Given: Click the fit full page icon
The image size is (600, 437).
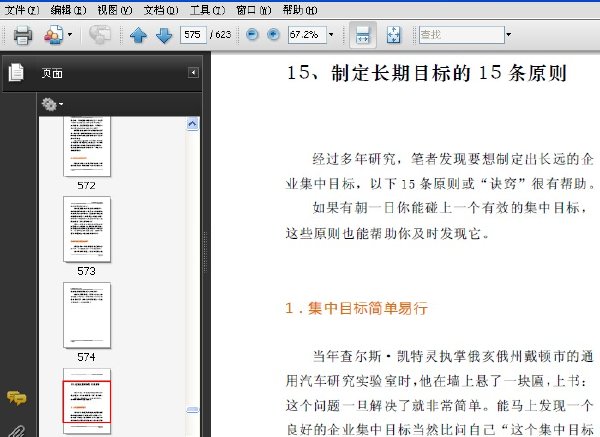Looking at the screenshot, I should click(394, 35).
